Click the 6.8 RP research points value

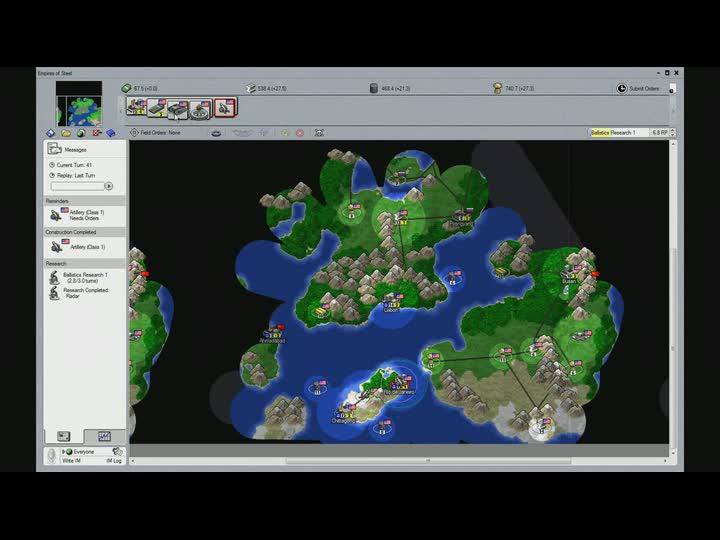(659, 133)
